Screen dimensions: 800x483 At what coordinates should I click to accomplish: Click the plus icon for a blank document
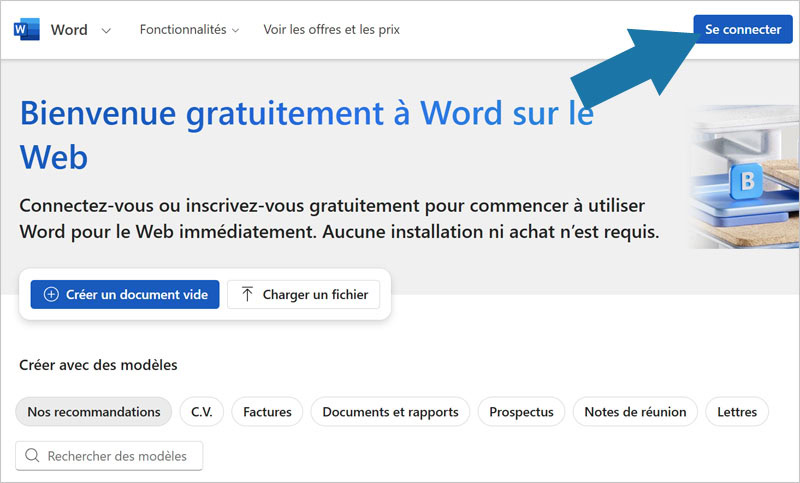tap(52, 295)
